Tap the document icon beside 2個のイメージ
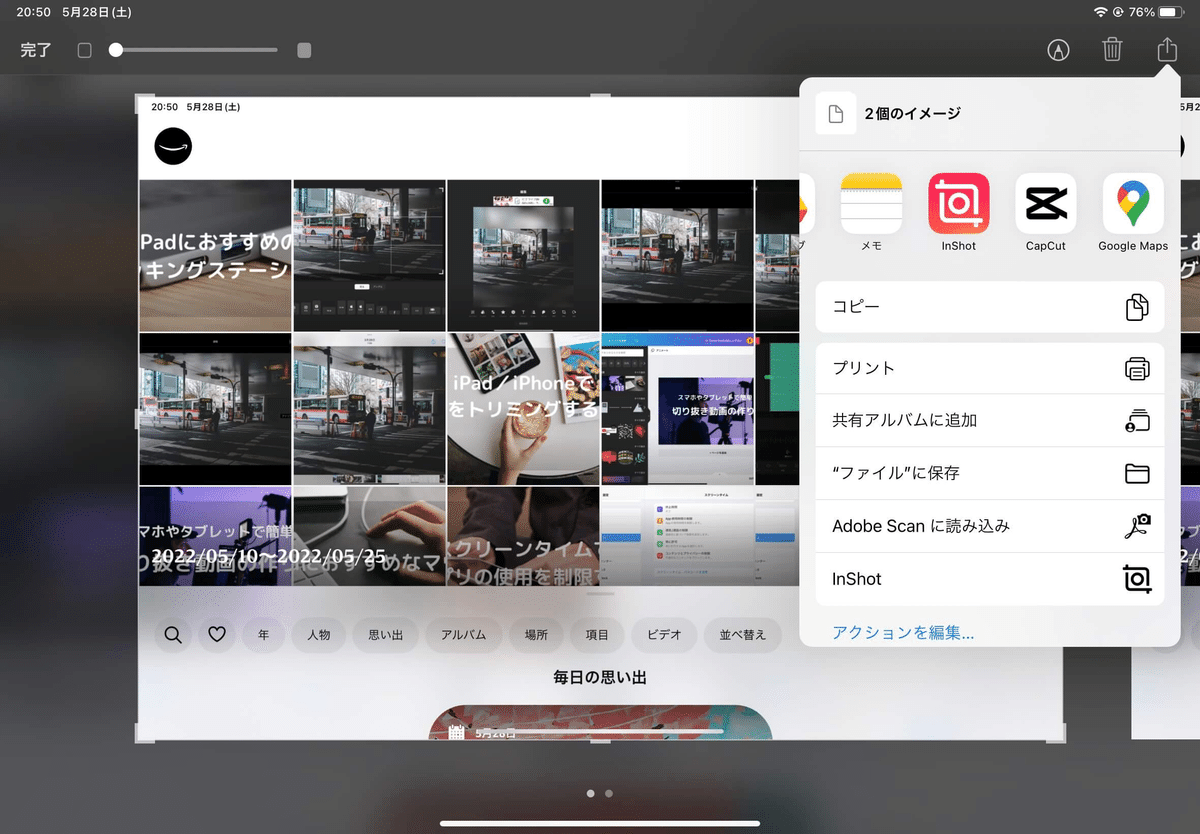 (x=835, y=113)
